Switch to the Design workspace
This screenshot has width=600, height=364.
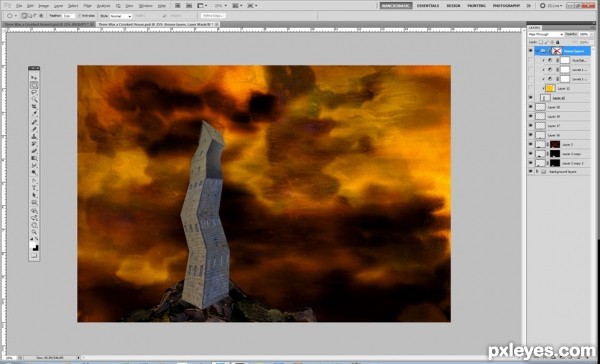(x=453, y=6)
